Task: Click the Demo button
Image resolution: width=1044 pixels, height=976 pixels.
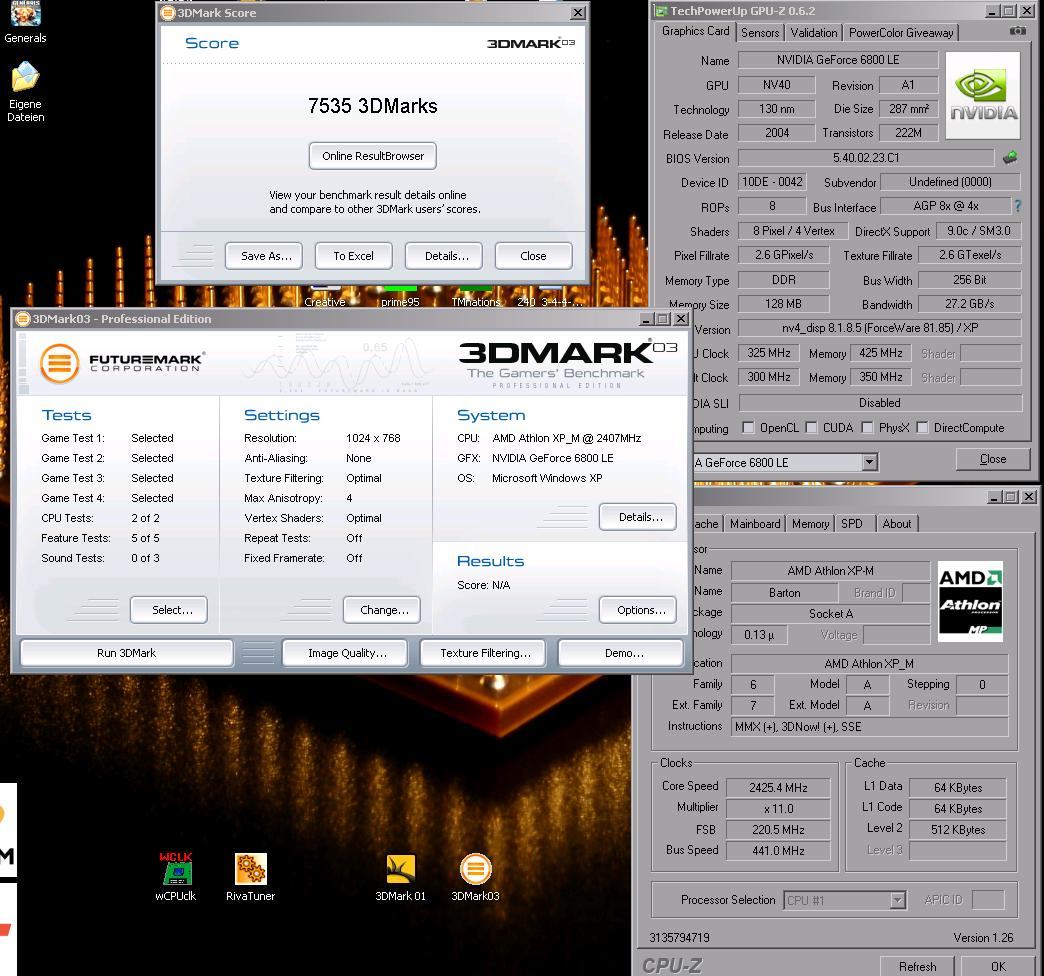Action: click(621, 653)
